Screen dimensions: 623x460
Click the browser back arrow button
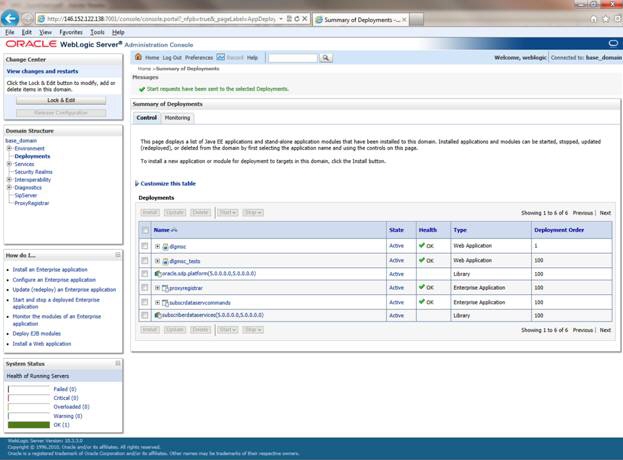(x=12, y=18)
